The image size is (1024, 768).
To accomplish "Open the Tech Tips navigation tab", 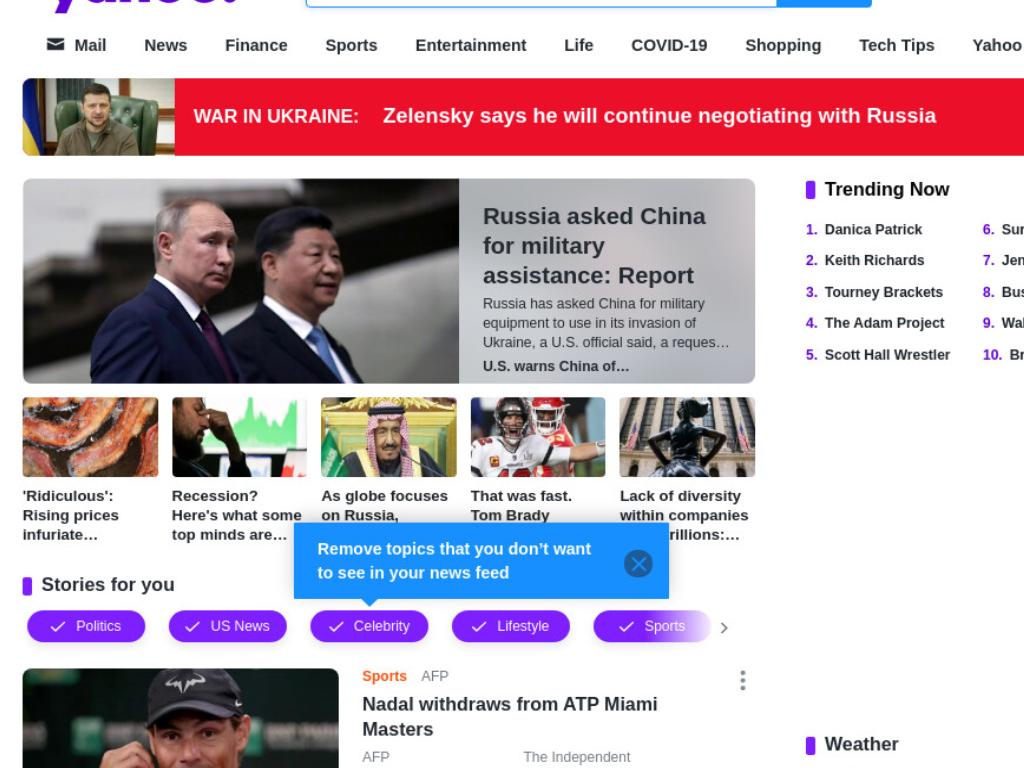I will point(897,45).
